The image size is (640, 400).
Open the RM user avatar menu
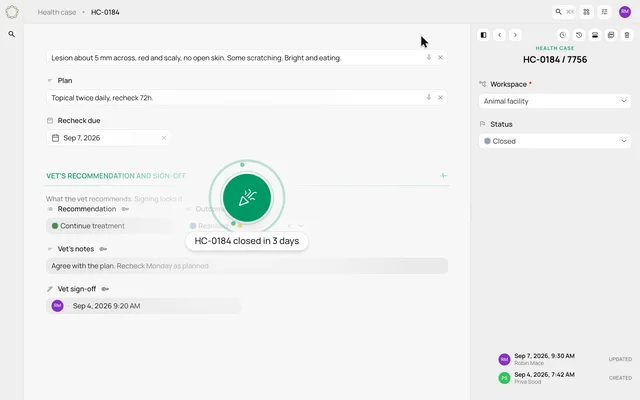point(625,12)
